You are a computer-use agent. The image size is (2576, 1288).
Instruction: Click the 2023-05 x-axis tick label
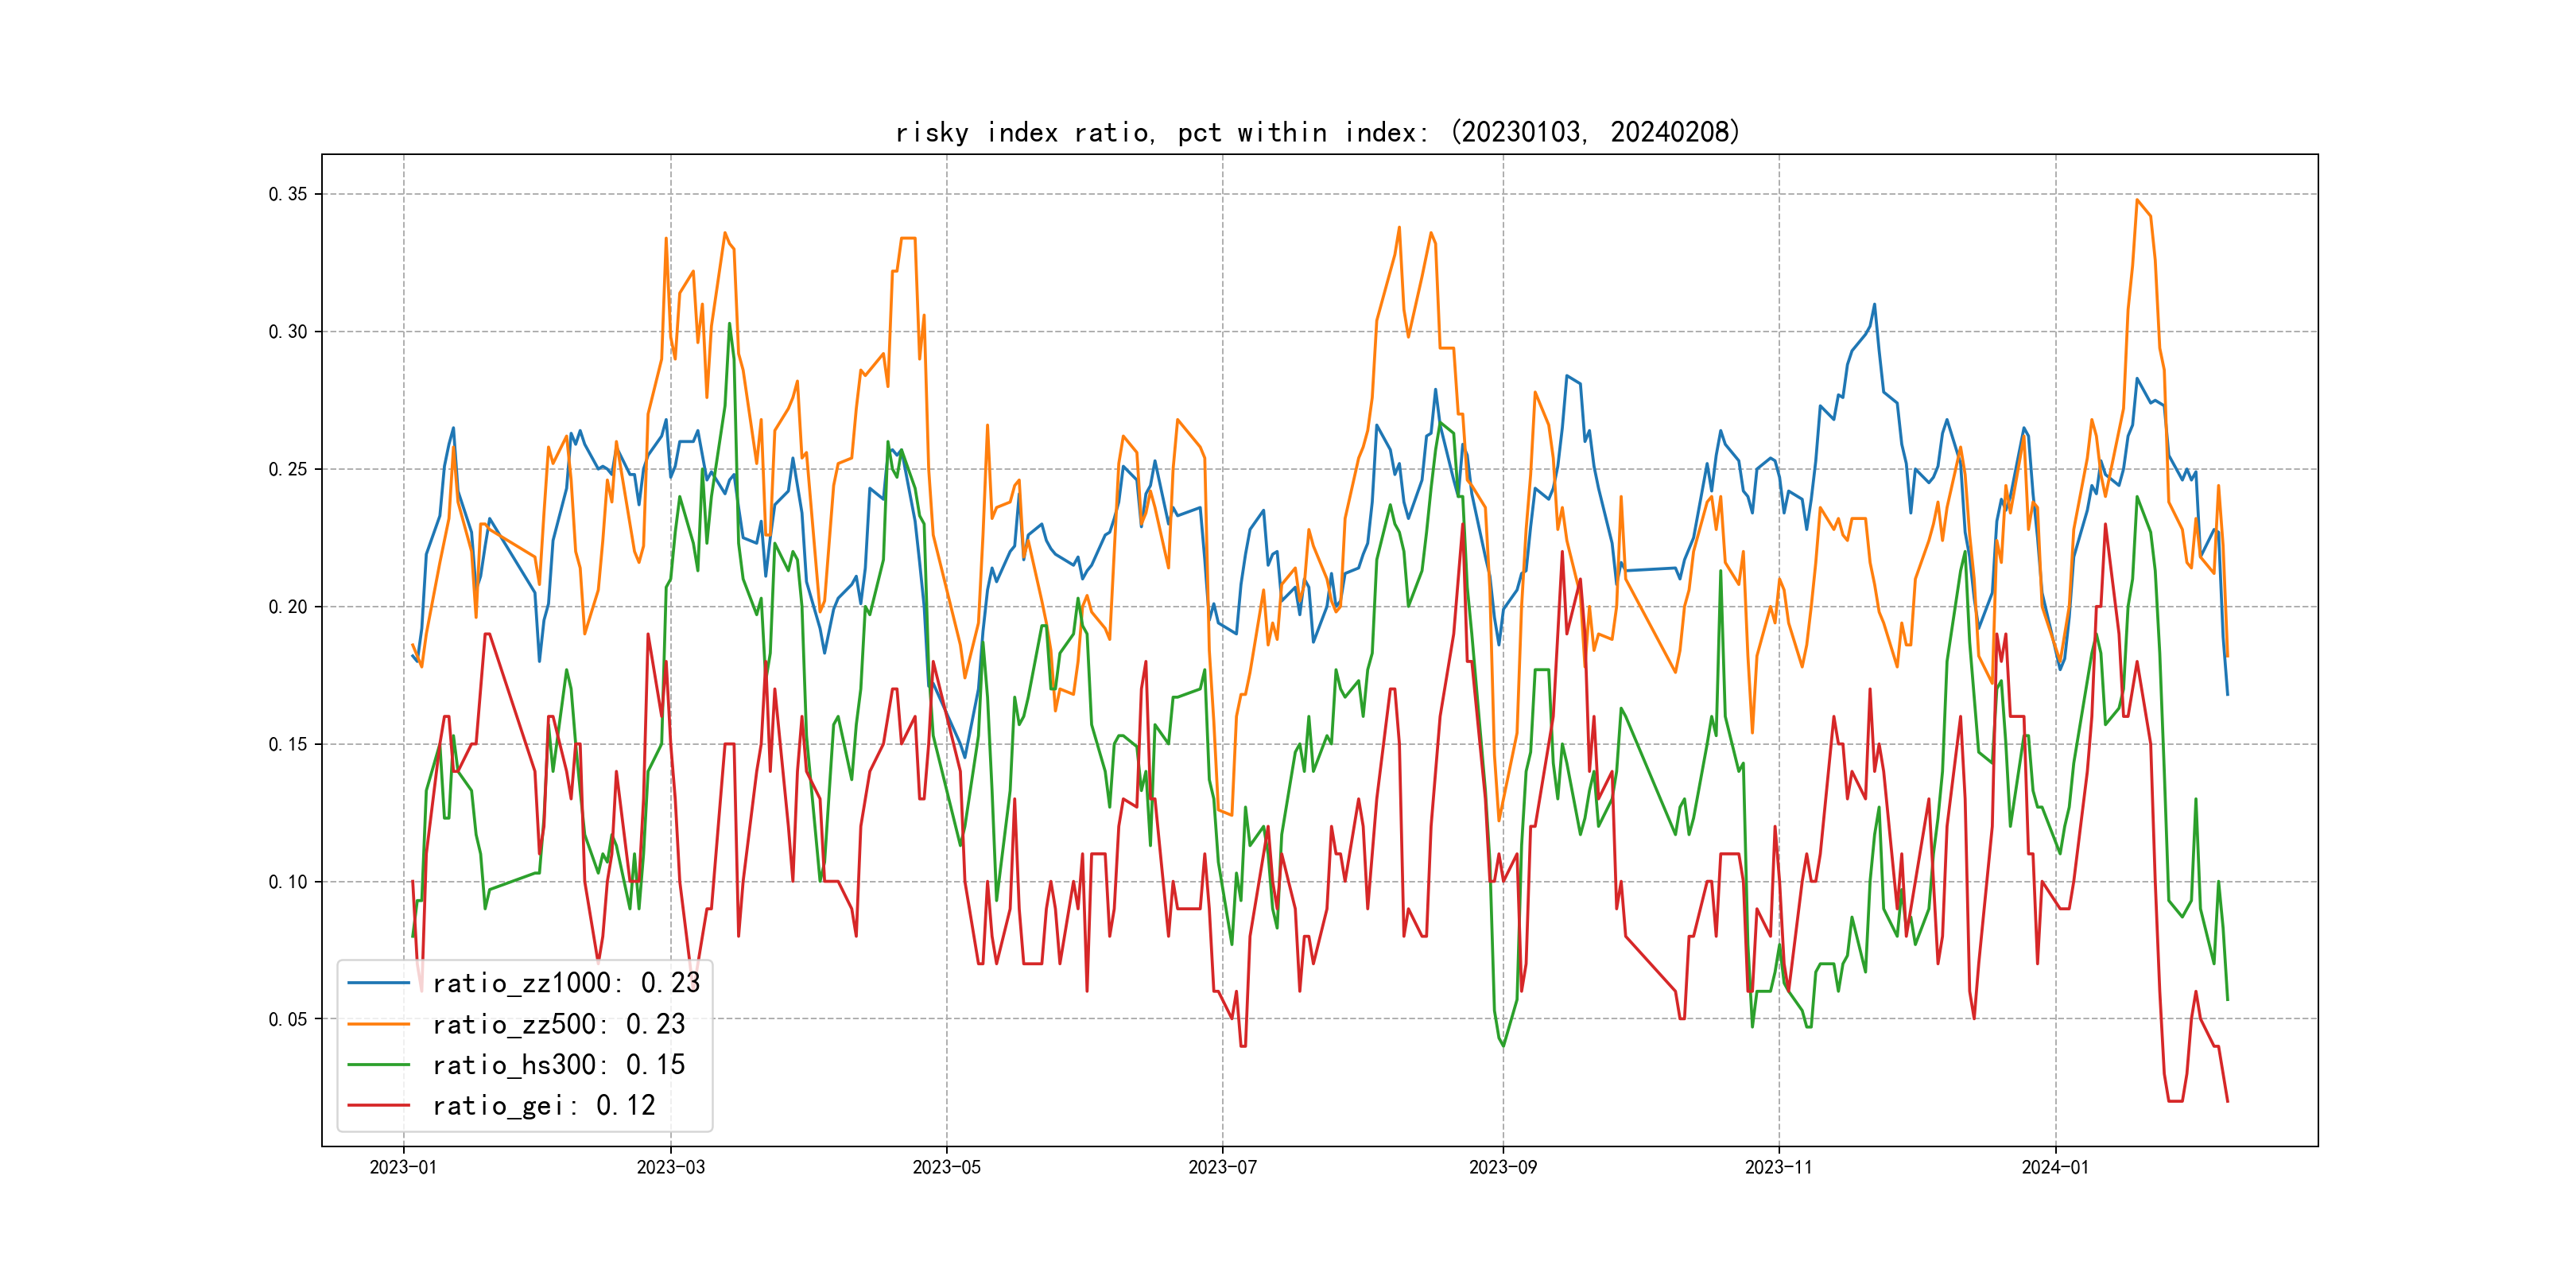[x=946, y=1167]
